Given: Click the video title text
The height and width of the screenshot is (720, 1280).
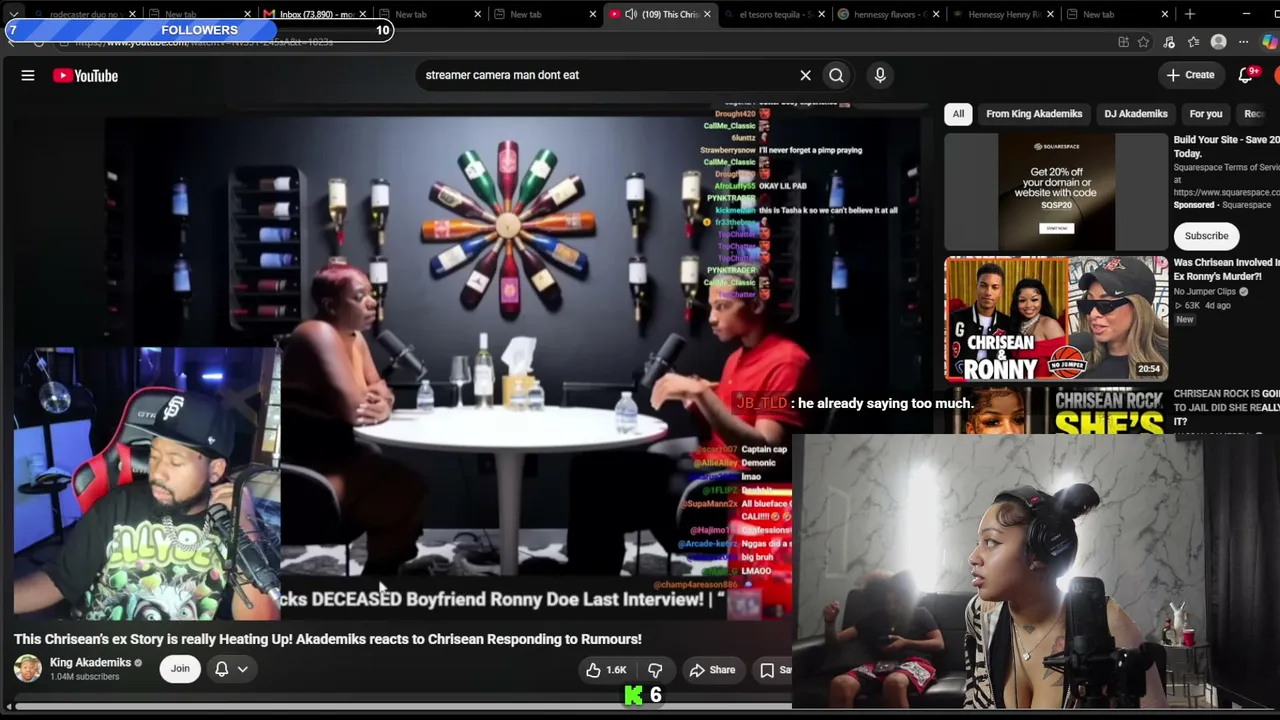Looking at the screenshot, I should tap(328, 639).
